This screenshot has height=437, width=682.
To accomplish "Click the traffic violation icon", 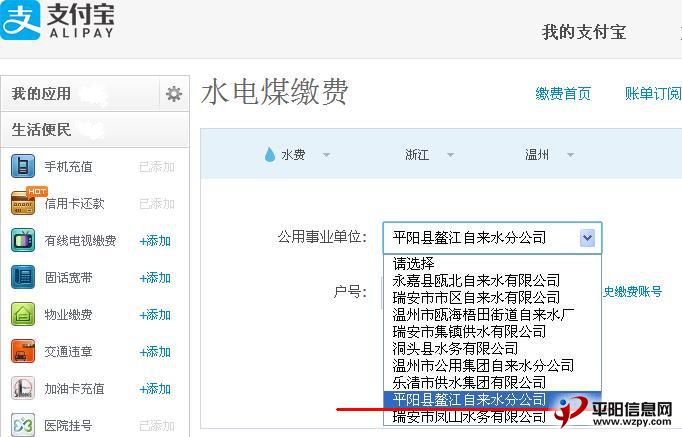I will (x=23, y=351).
